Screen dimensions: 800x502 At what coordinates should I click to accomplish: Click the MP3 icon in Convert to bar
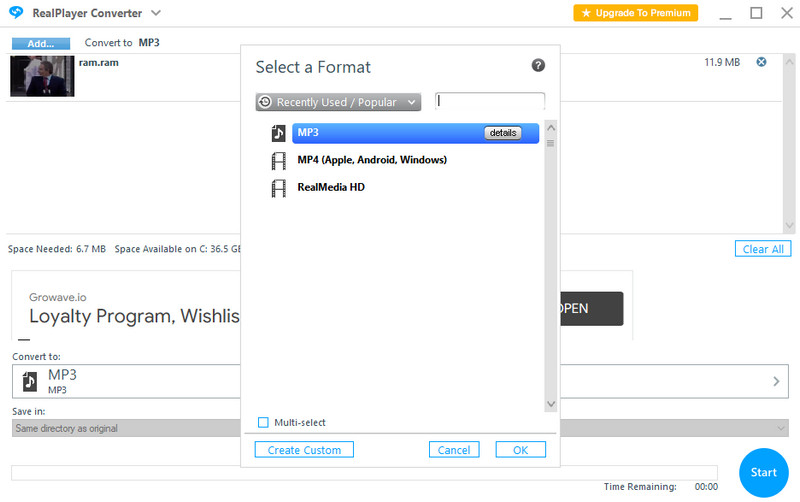(x=30, y=381)
